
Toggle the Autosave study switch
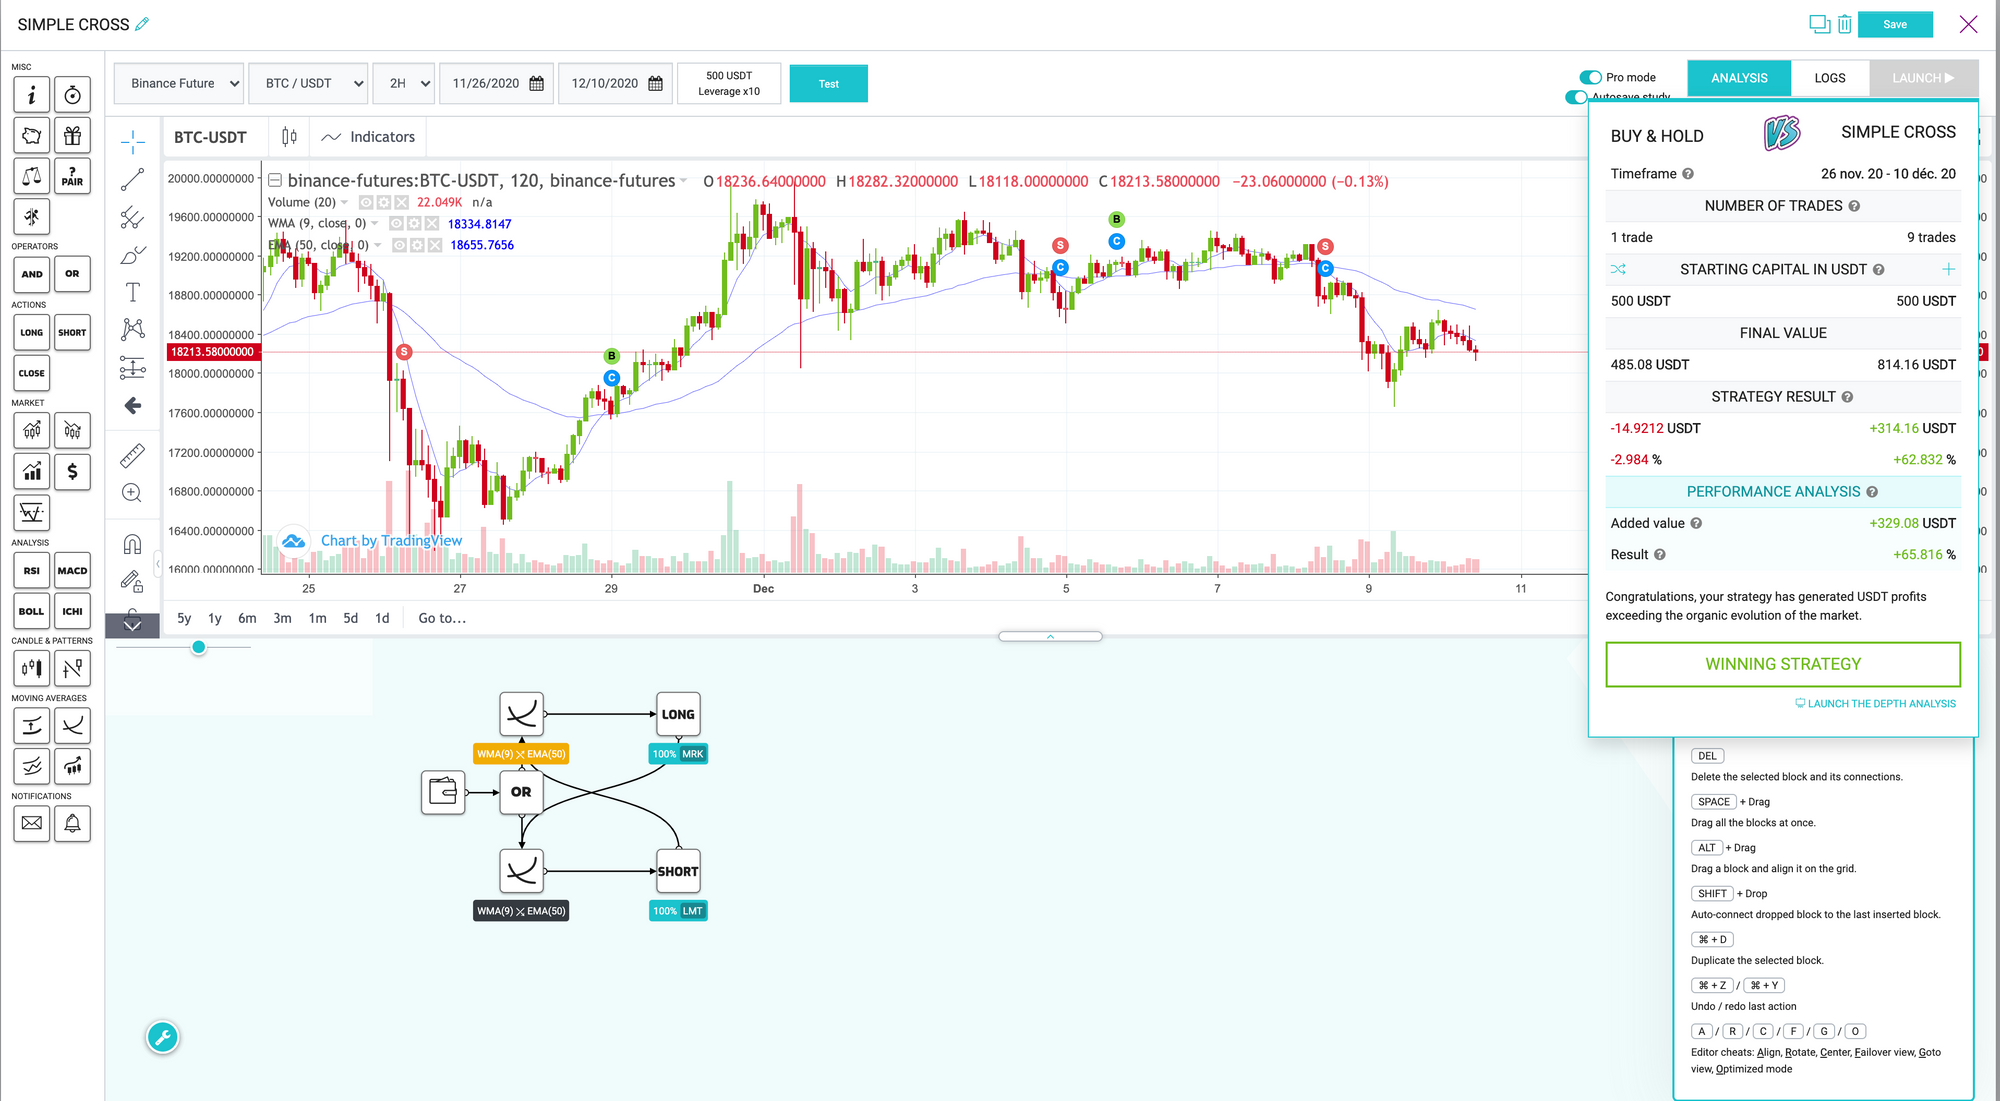tap(1576, 97)
